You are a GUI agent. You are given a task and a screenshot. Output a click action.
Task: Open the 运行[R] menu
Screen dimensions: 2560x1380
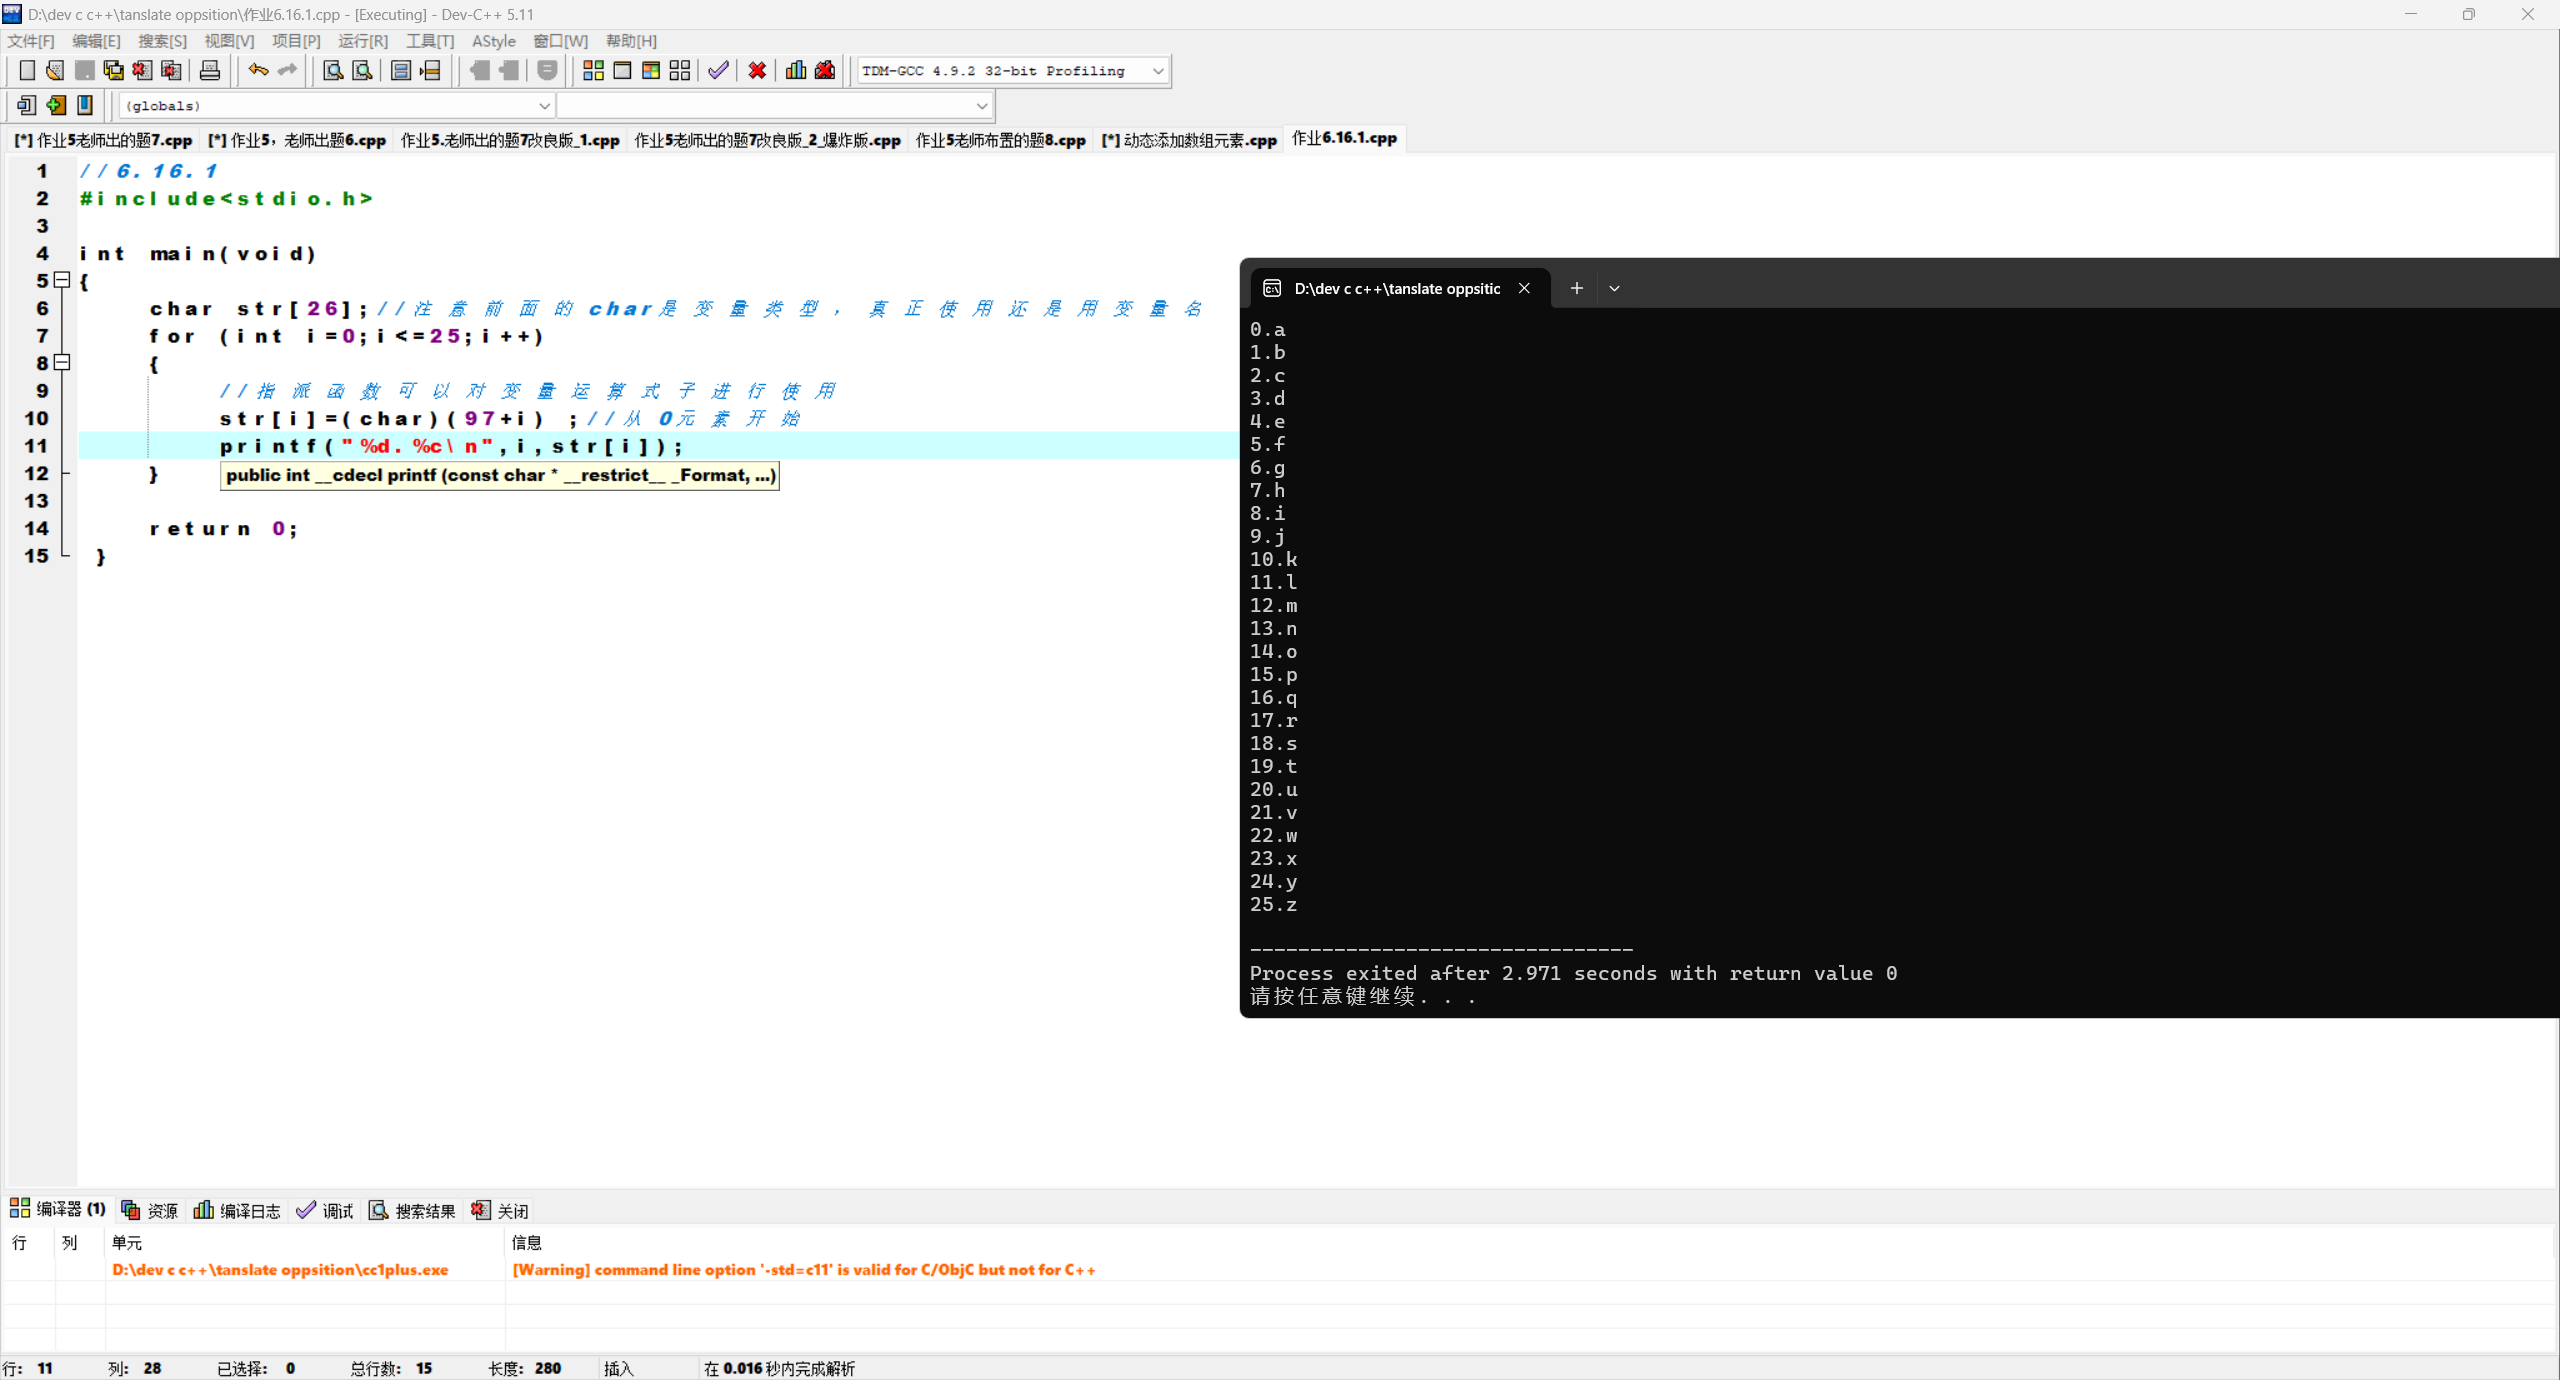362,41
